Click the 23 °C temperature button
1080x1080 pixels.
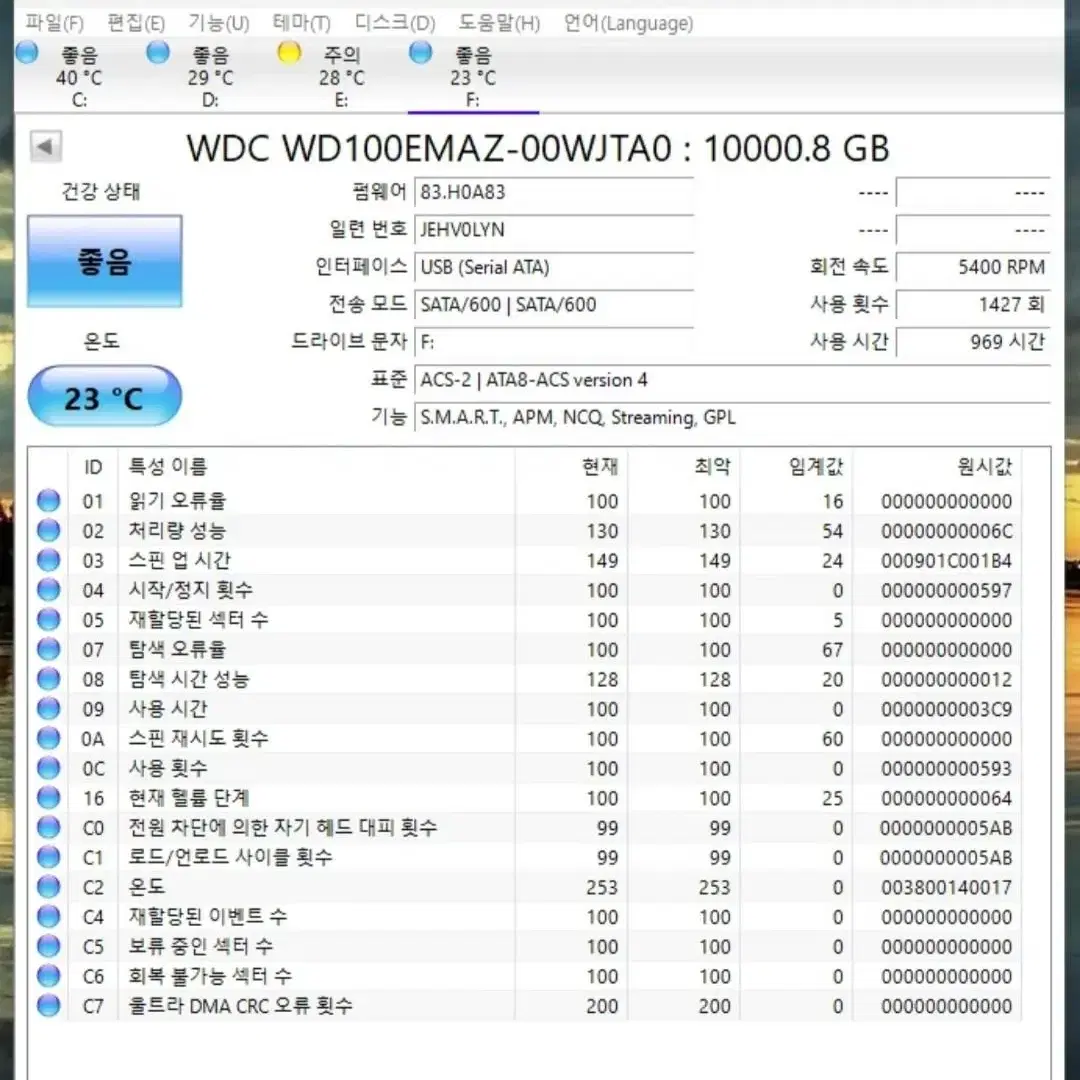point(105,397)
